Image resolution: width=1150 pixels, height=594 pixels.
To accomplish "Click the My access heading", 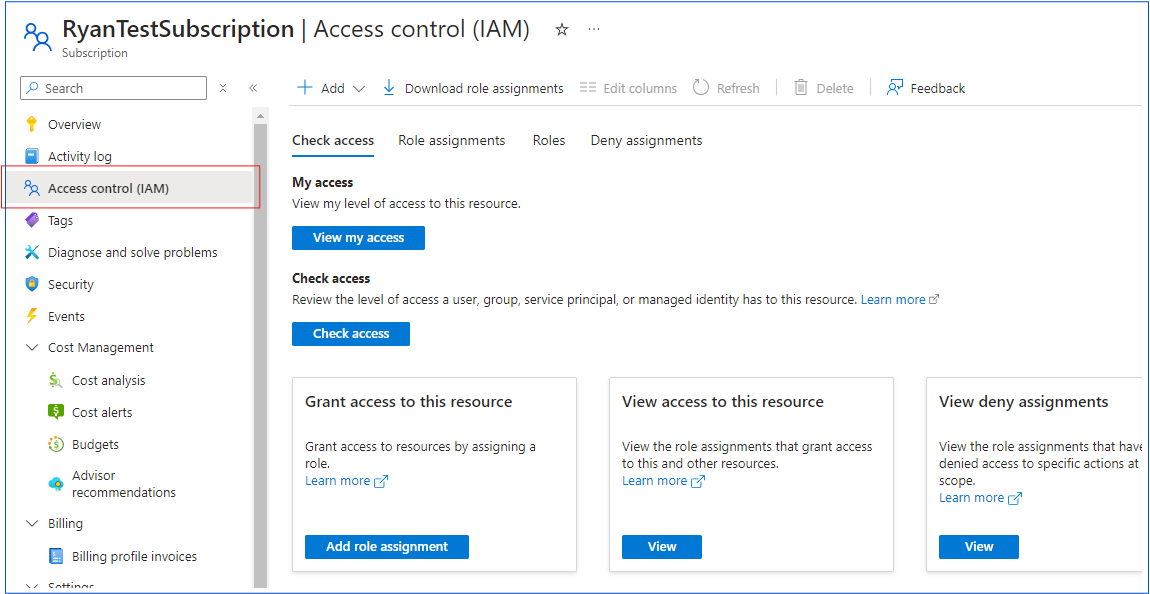I will [323, 183].
